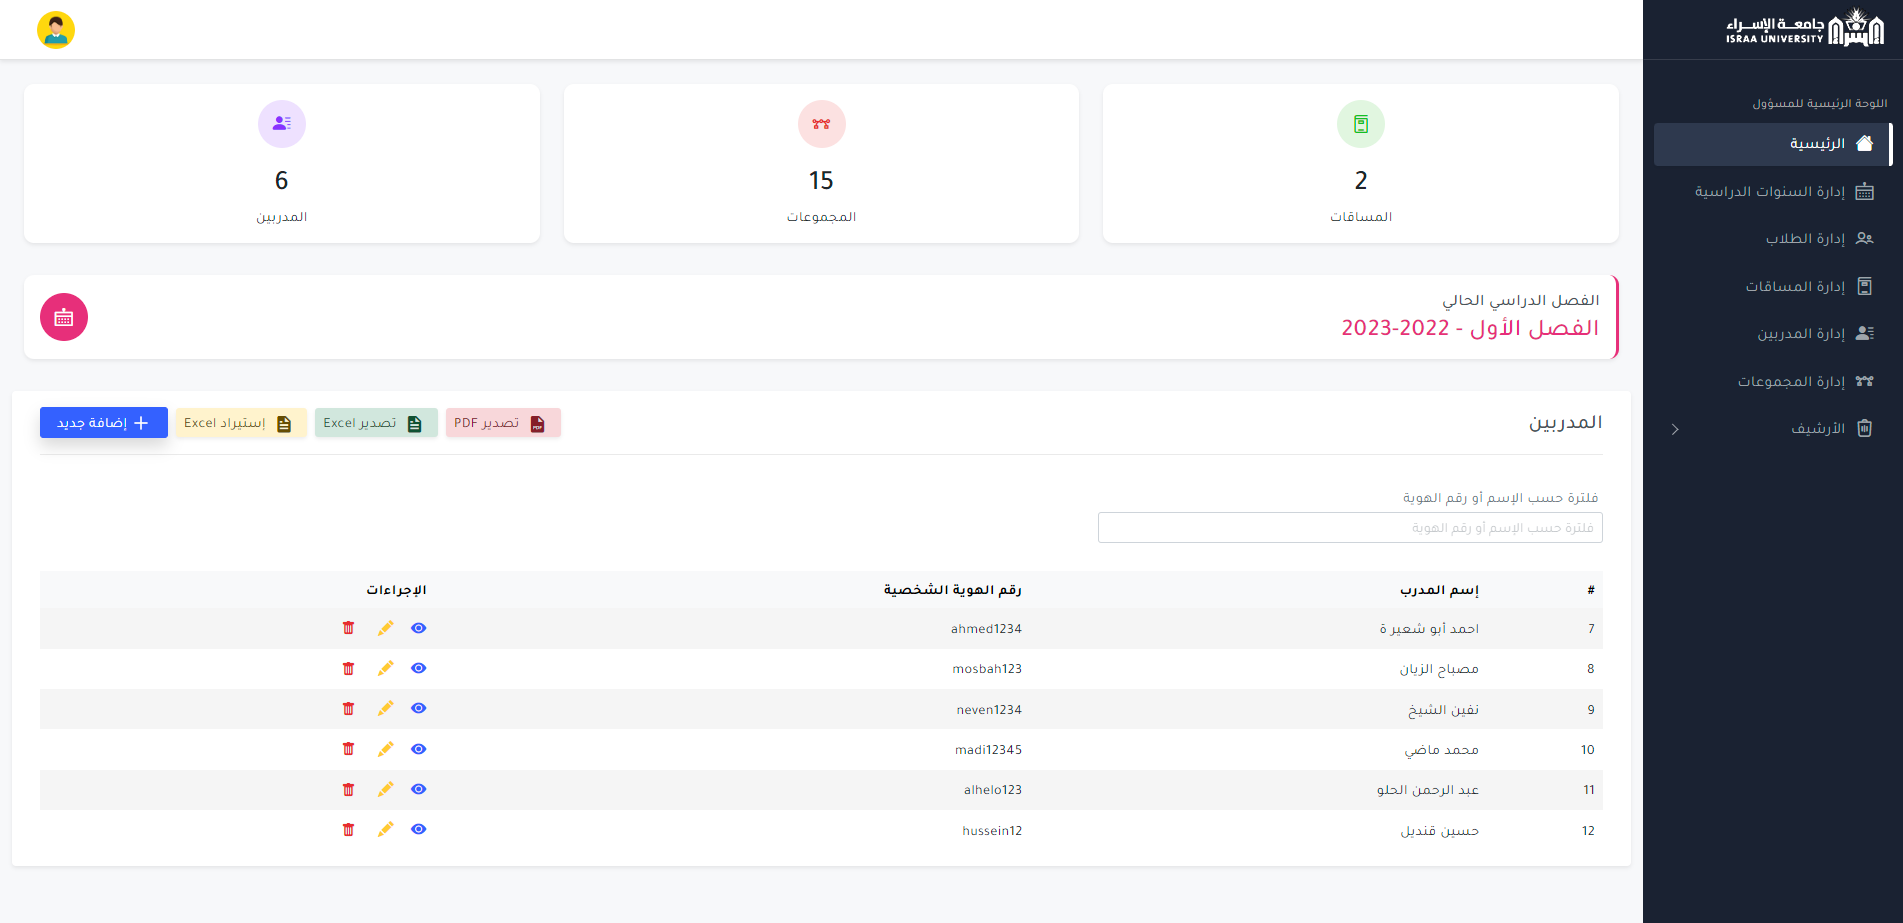This screenshot has width=1903, height=923.
Task: Delete trainer ahmed1234 with trash icon
Action: click(x=348, y=628)
